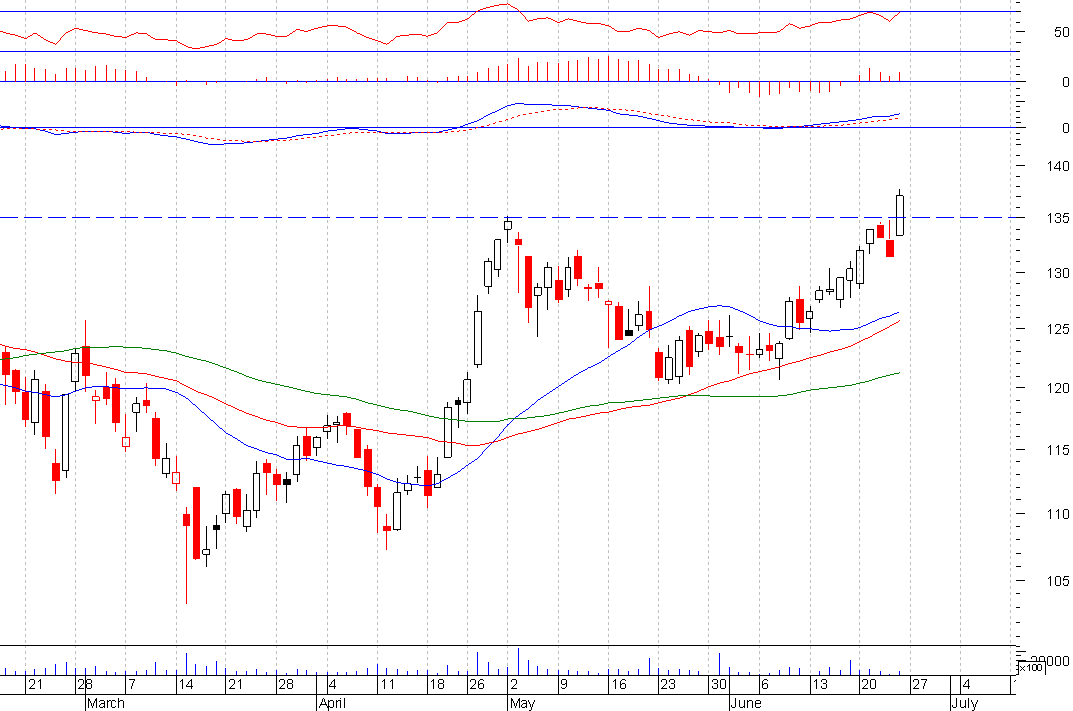Click the 130 price axis label
1073x711 pixels.
click(1058, 273)
